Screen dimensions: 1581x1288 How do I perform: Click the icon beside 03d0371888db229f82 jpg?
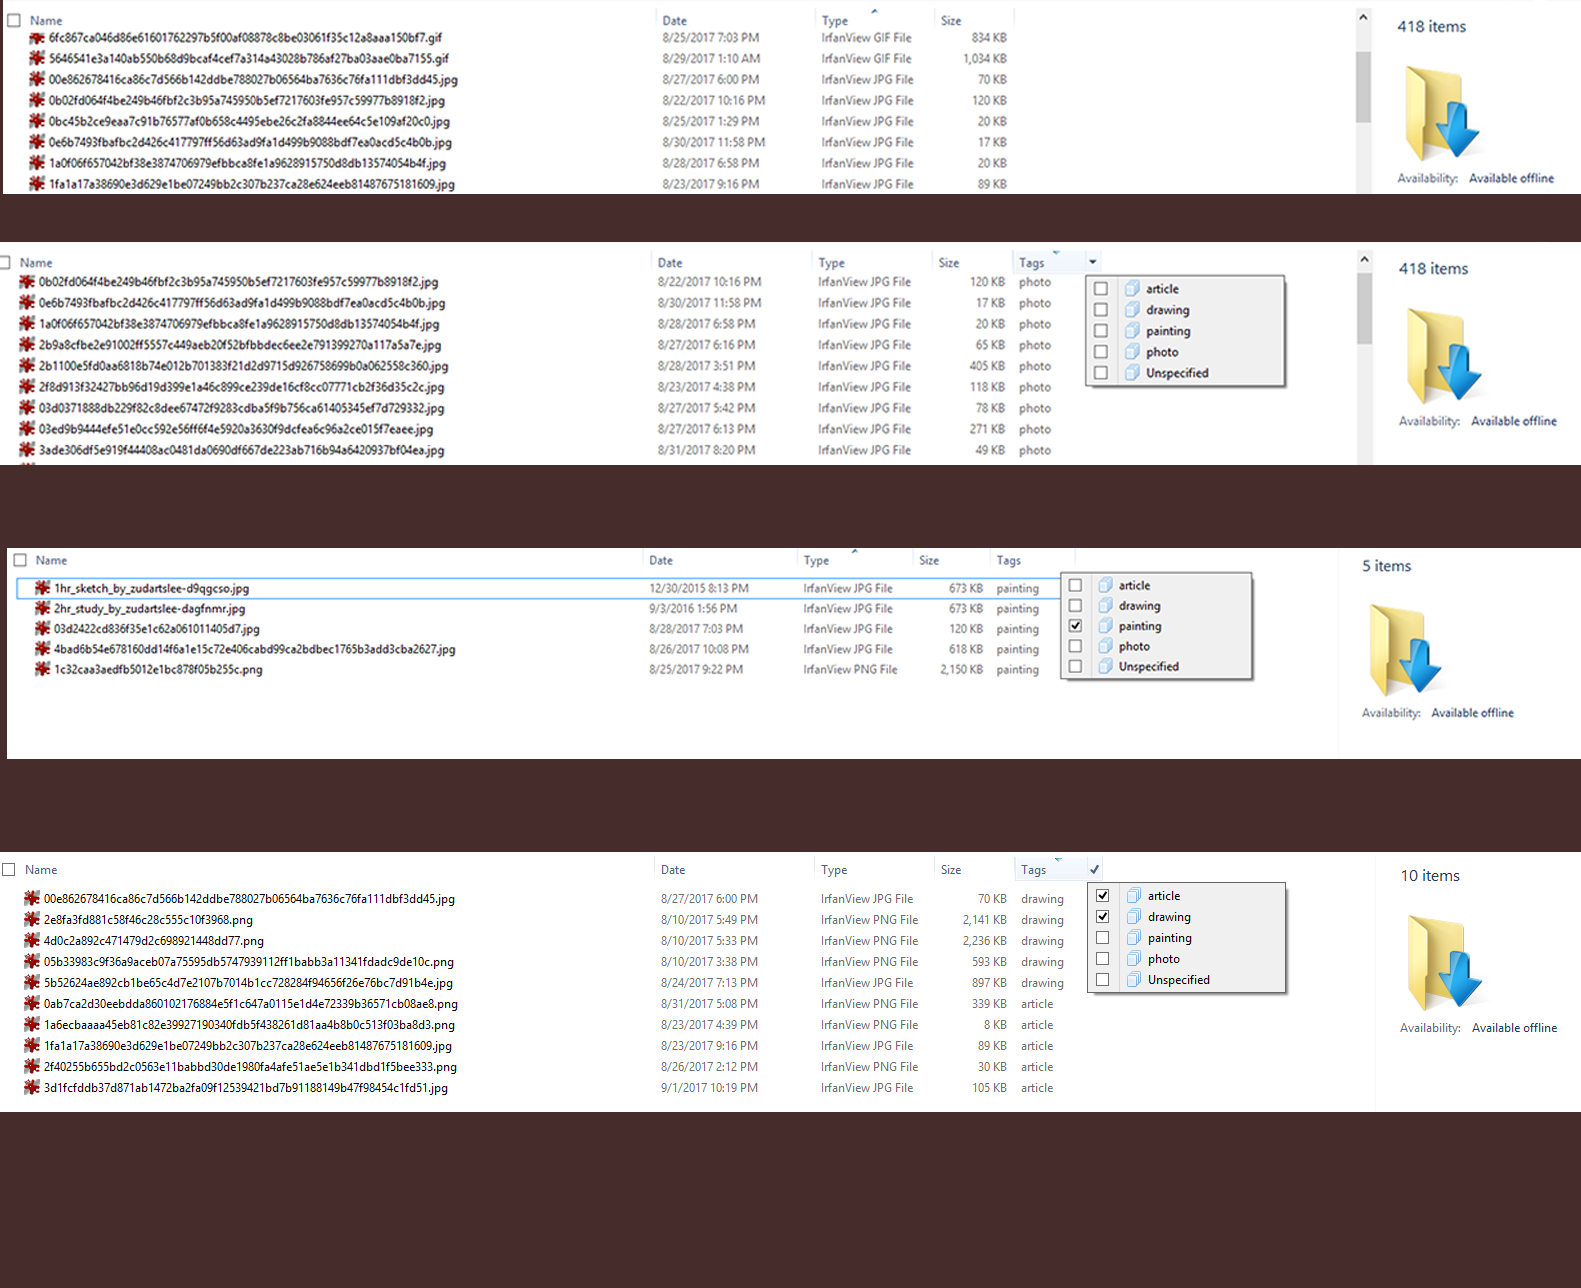27,408
